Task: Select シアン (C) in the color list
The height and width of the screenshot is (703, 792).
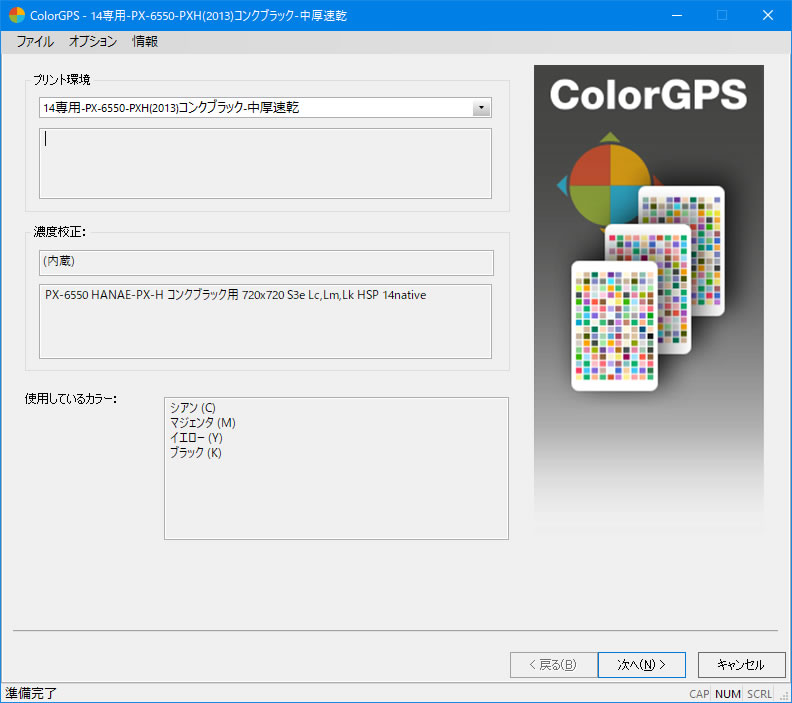Action: 192,408
